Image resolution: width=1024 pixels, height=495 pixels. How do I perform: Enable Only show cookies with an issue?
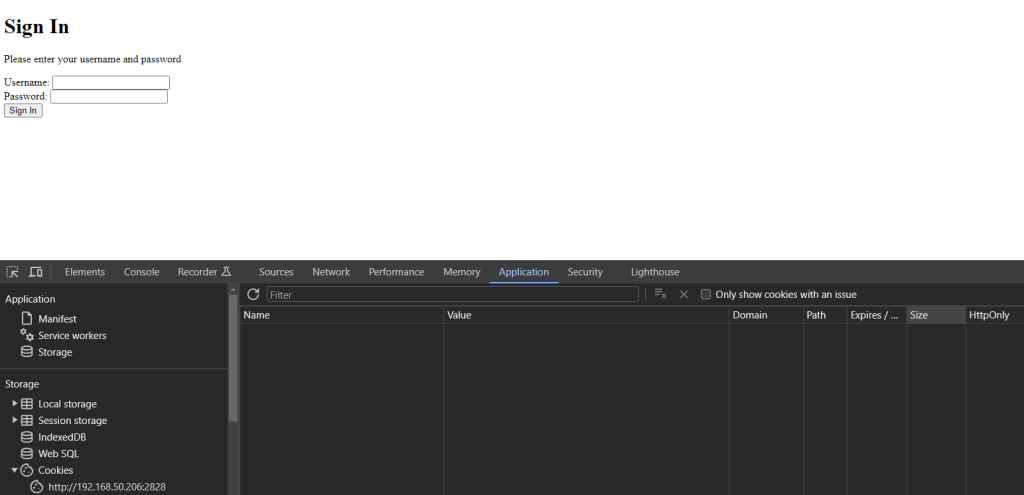click(x=706, y=295)
